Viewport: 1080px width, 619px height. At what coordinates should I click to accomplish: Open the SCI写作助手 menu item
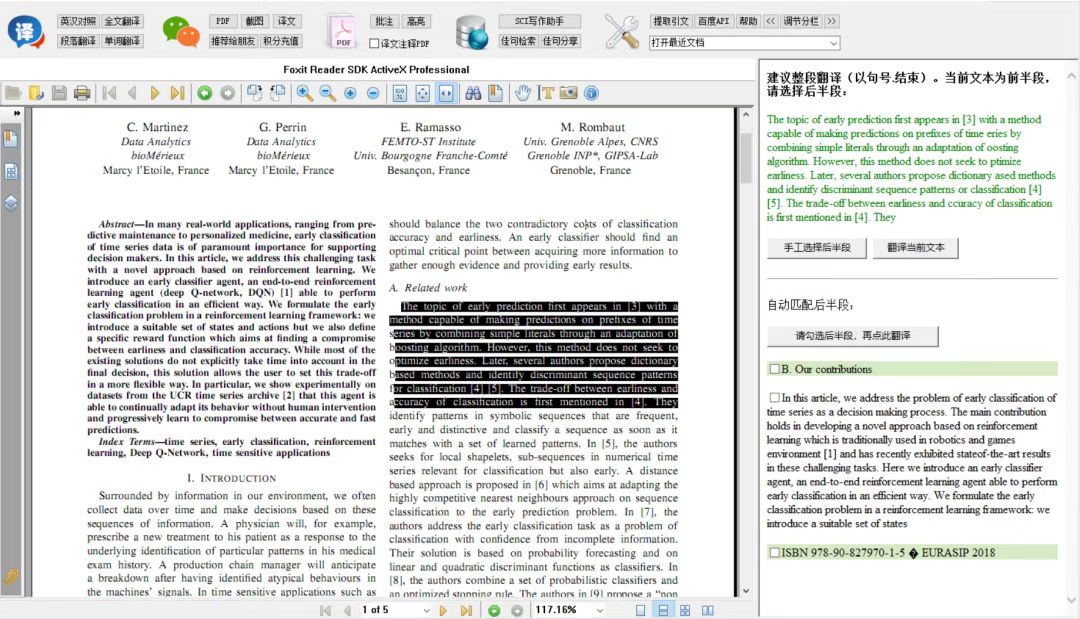pos(539,21)
